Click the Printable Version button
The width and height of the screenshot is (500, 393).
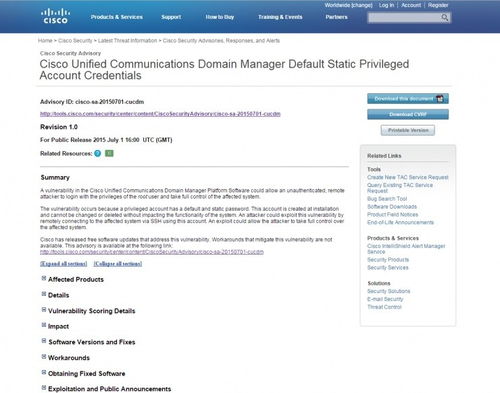click(408, 130)
